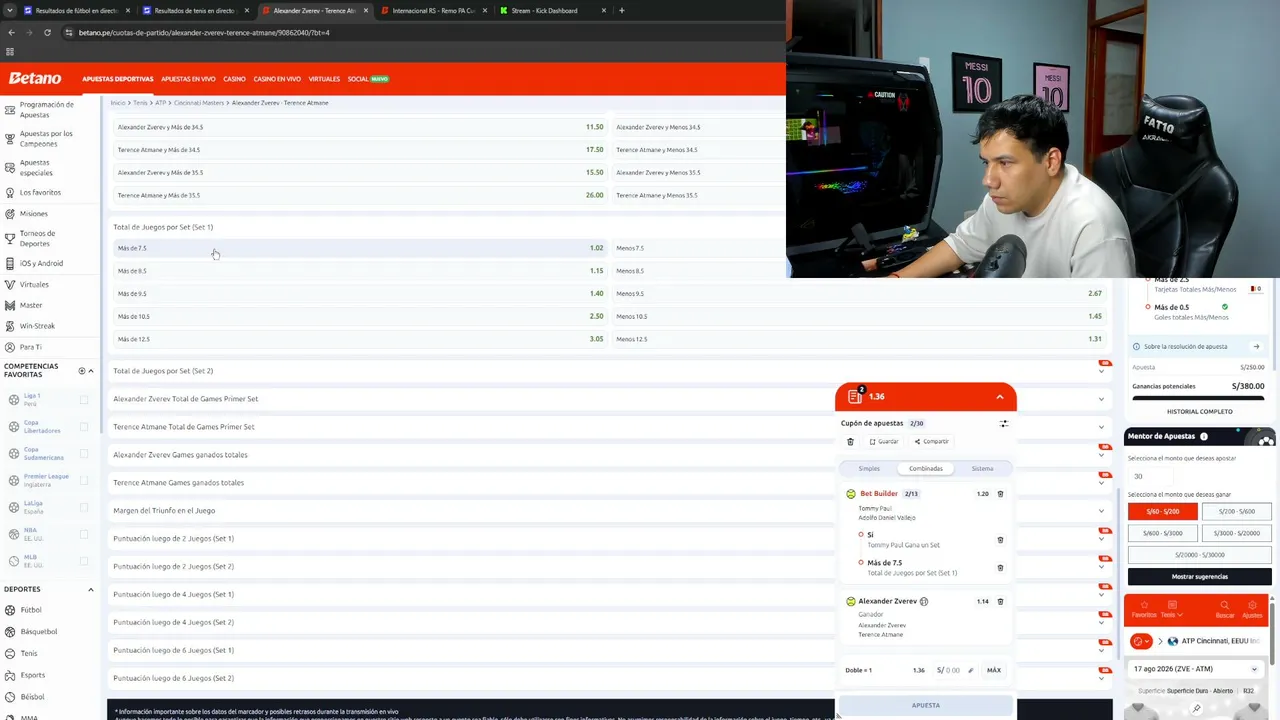Open Apuestas especiales in sidebar
This screenshot has width=1280, height=720.
35,167
